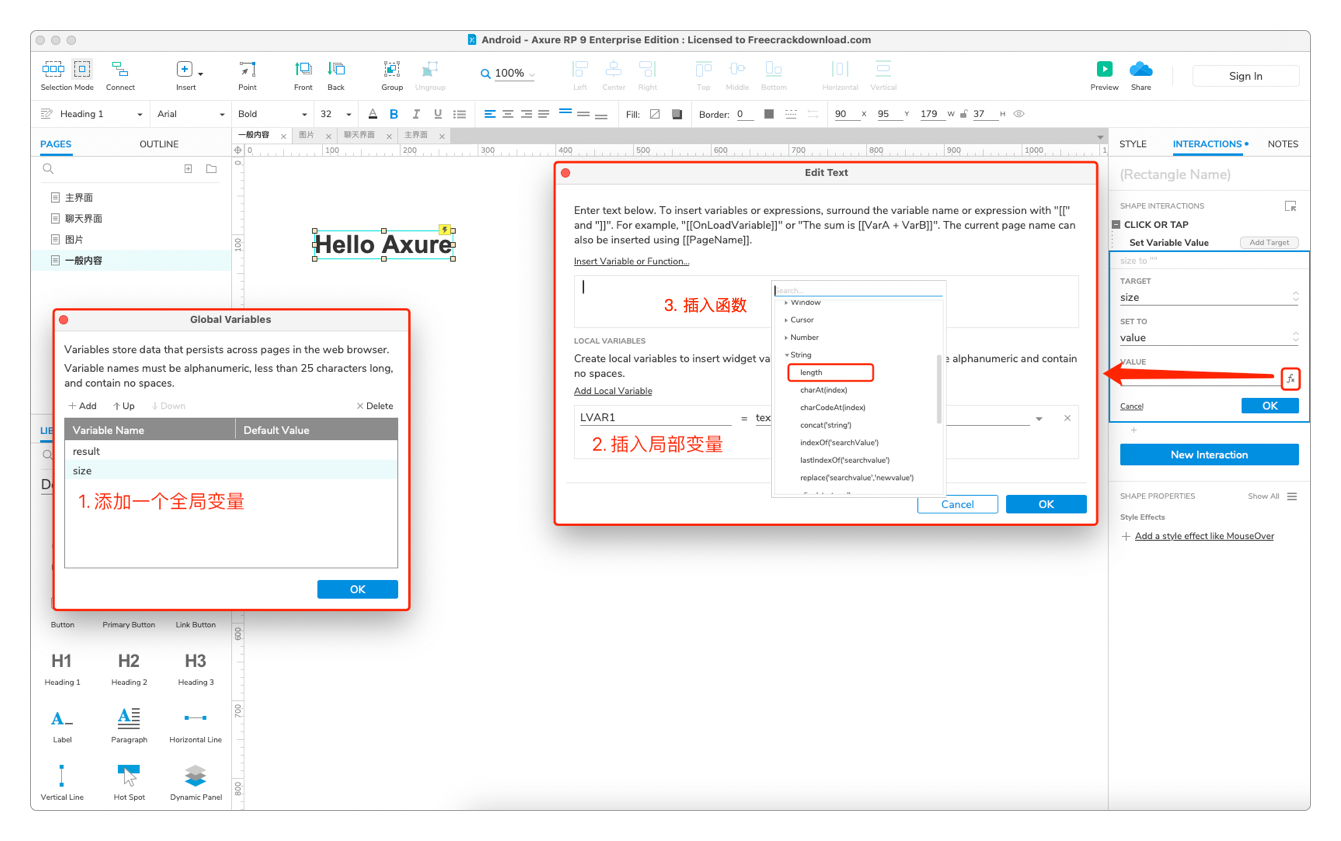Image resolution: width=1341 pixels, height=841 pixels.
Task: Click the Preview play icon
Action: pyautogui.click(x=1104, y=69)
